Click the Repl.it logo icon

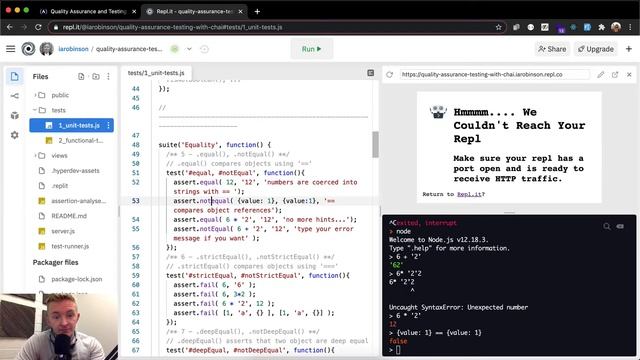point(28,49)
